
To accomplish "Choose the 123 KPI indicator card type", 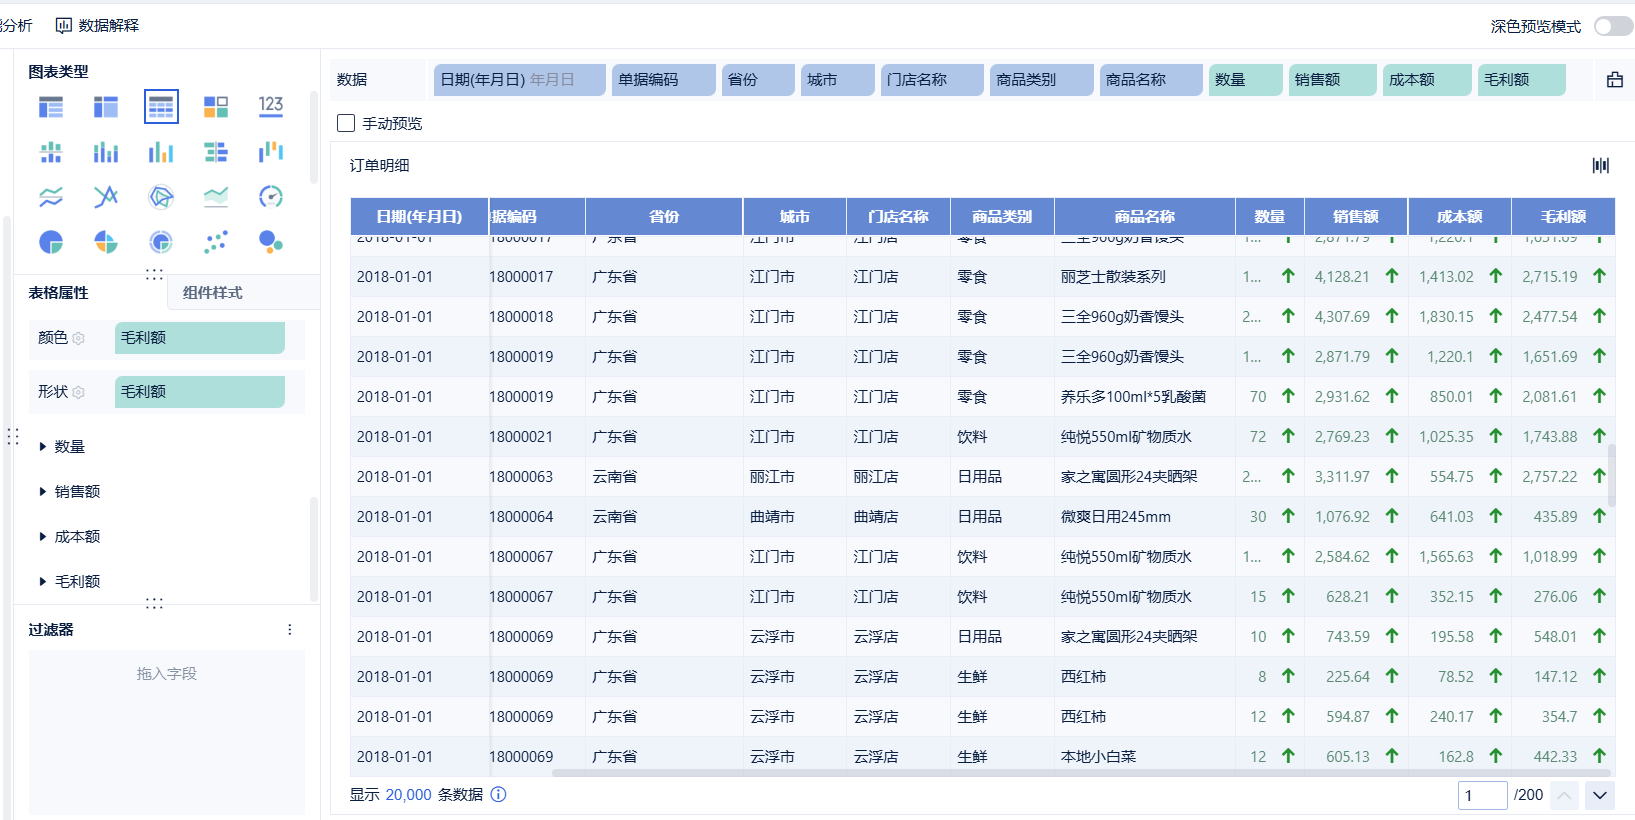I will 271,106.
